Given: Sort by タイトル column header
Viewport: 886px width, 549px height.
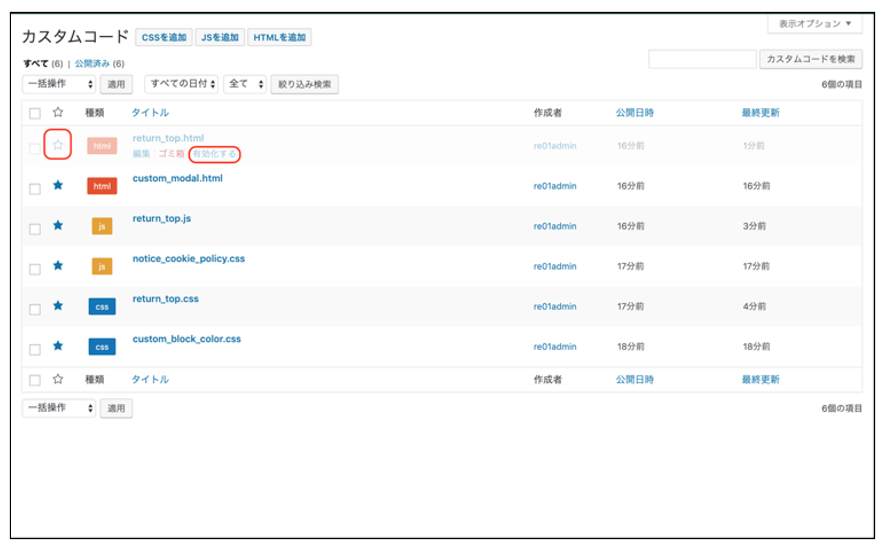Looking at the screenshot, I should click(x=150, y=112).
